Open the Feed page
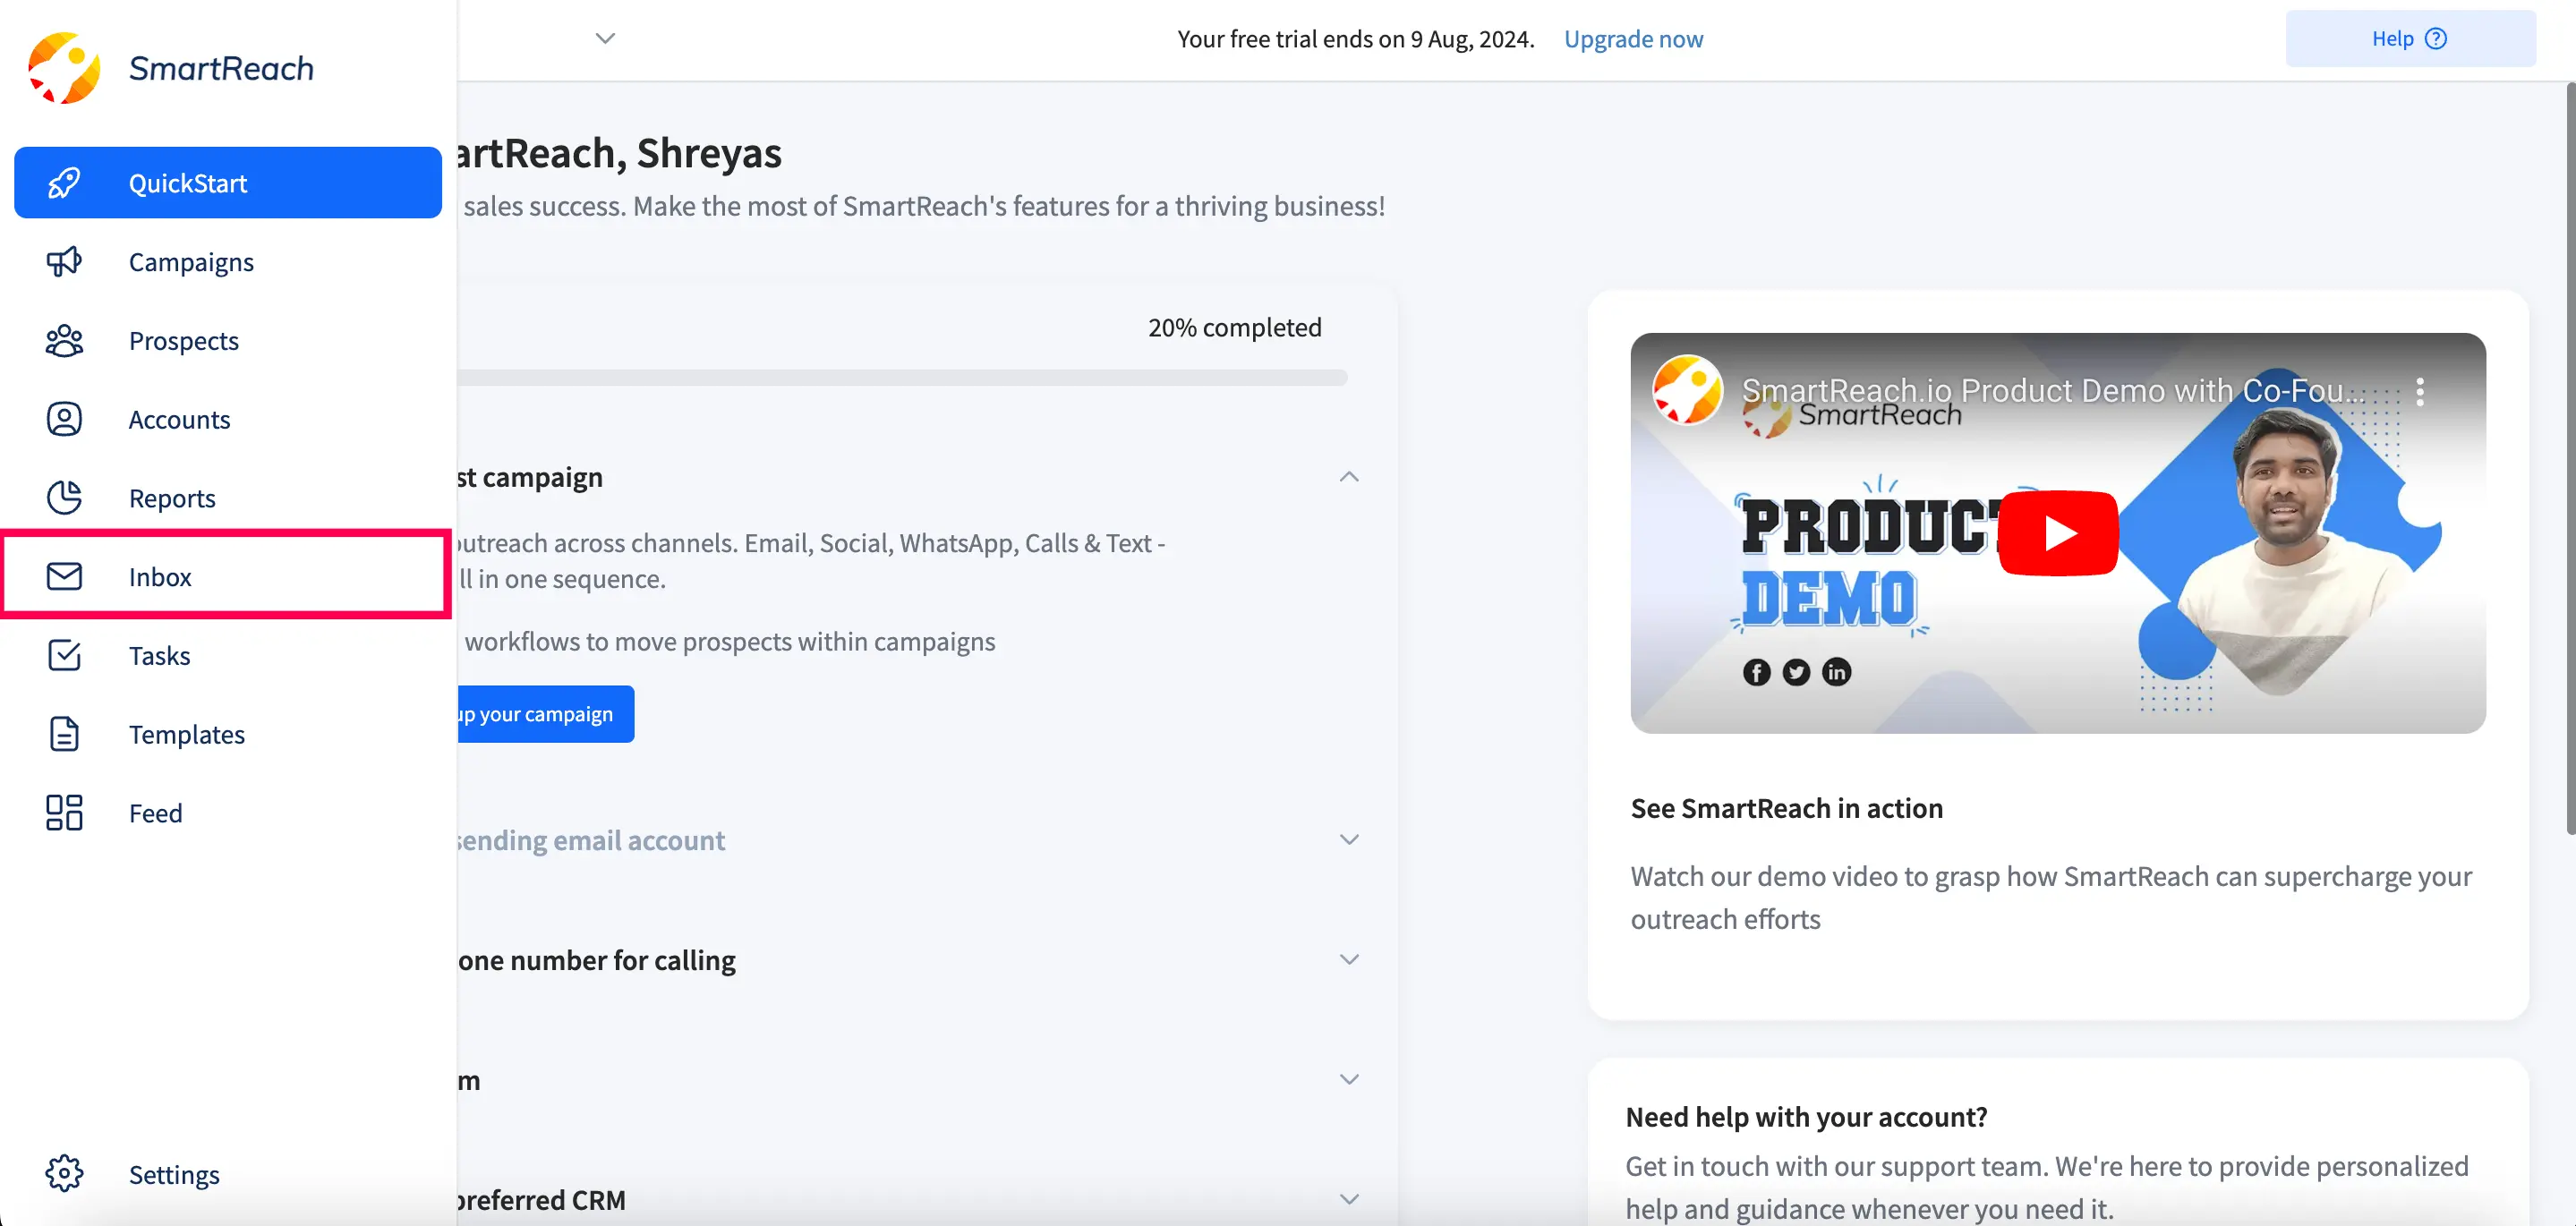Image resolution: width=2576 pixels, height=1226 pixels. (228, 813)
